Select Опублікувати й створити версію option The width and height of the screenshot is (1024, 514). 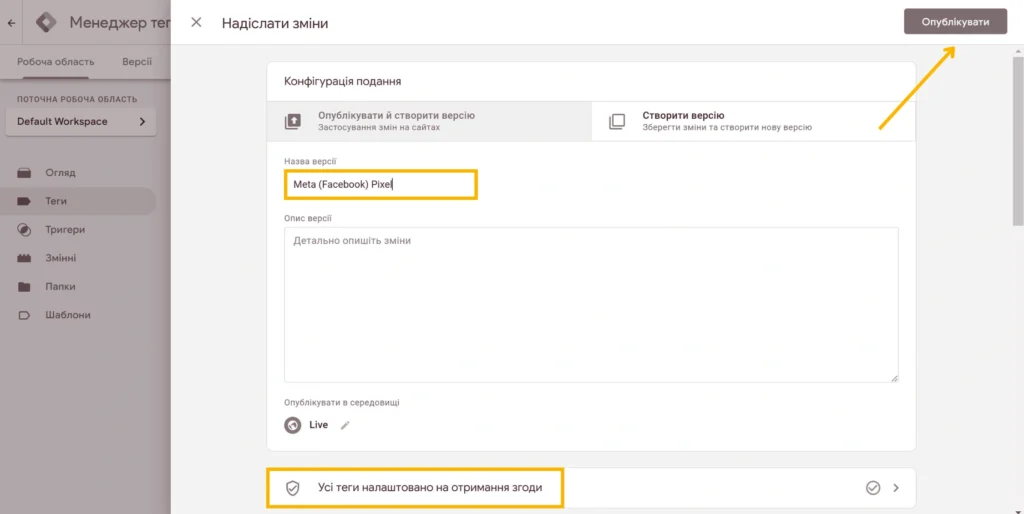[429, 121]
